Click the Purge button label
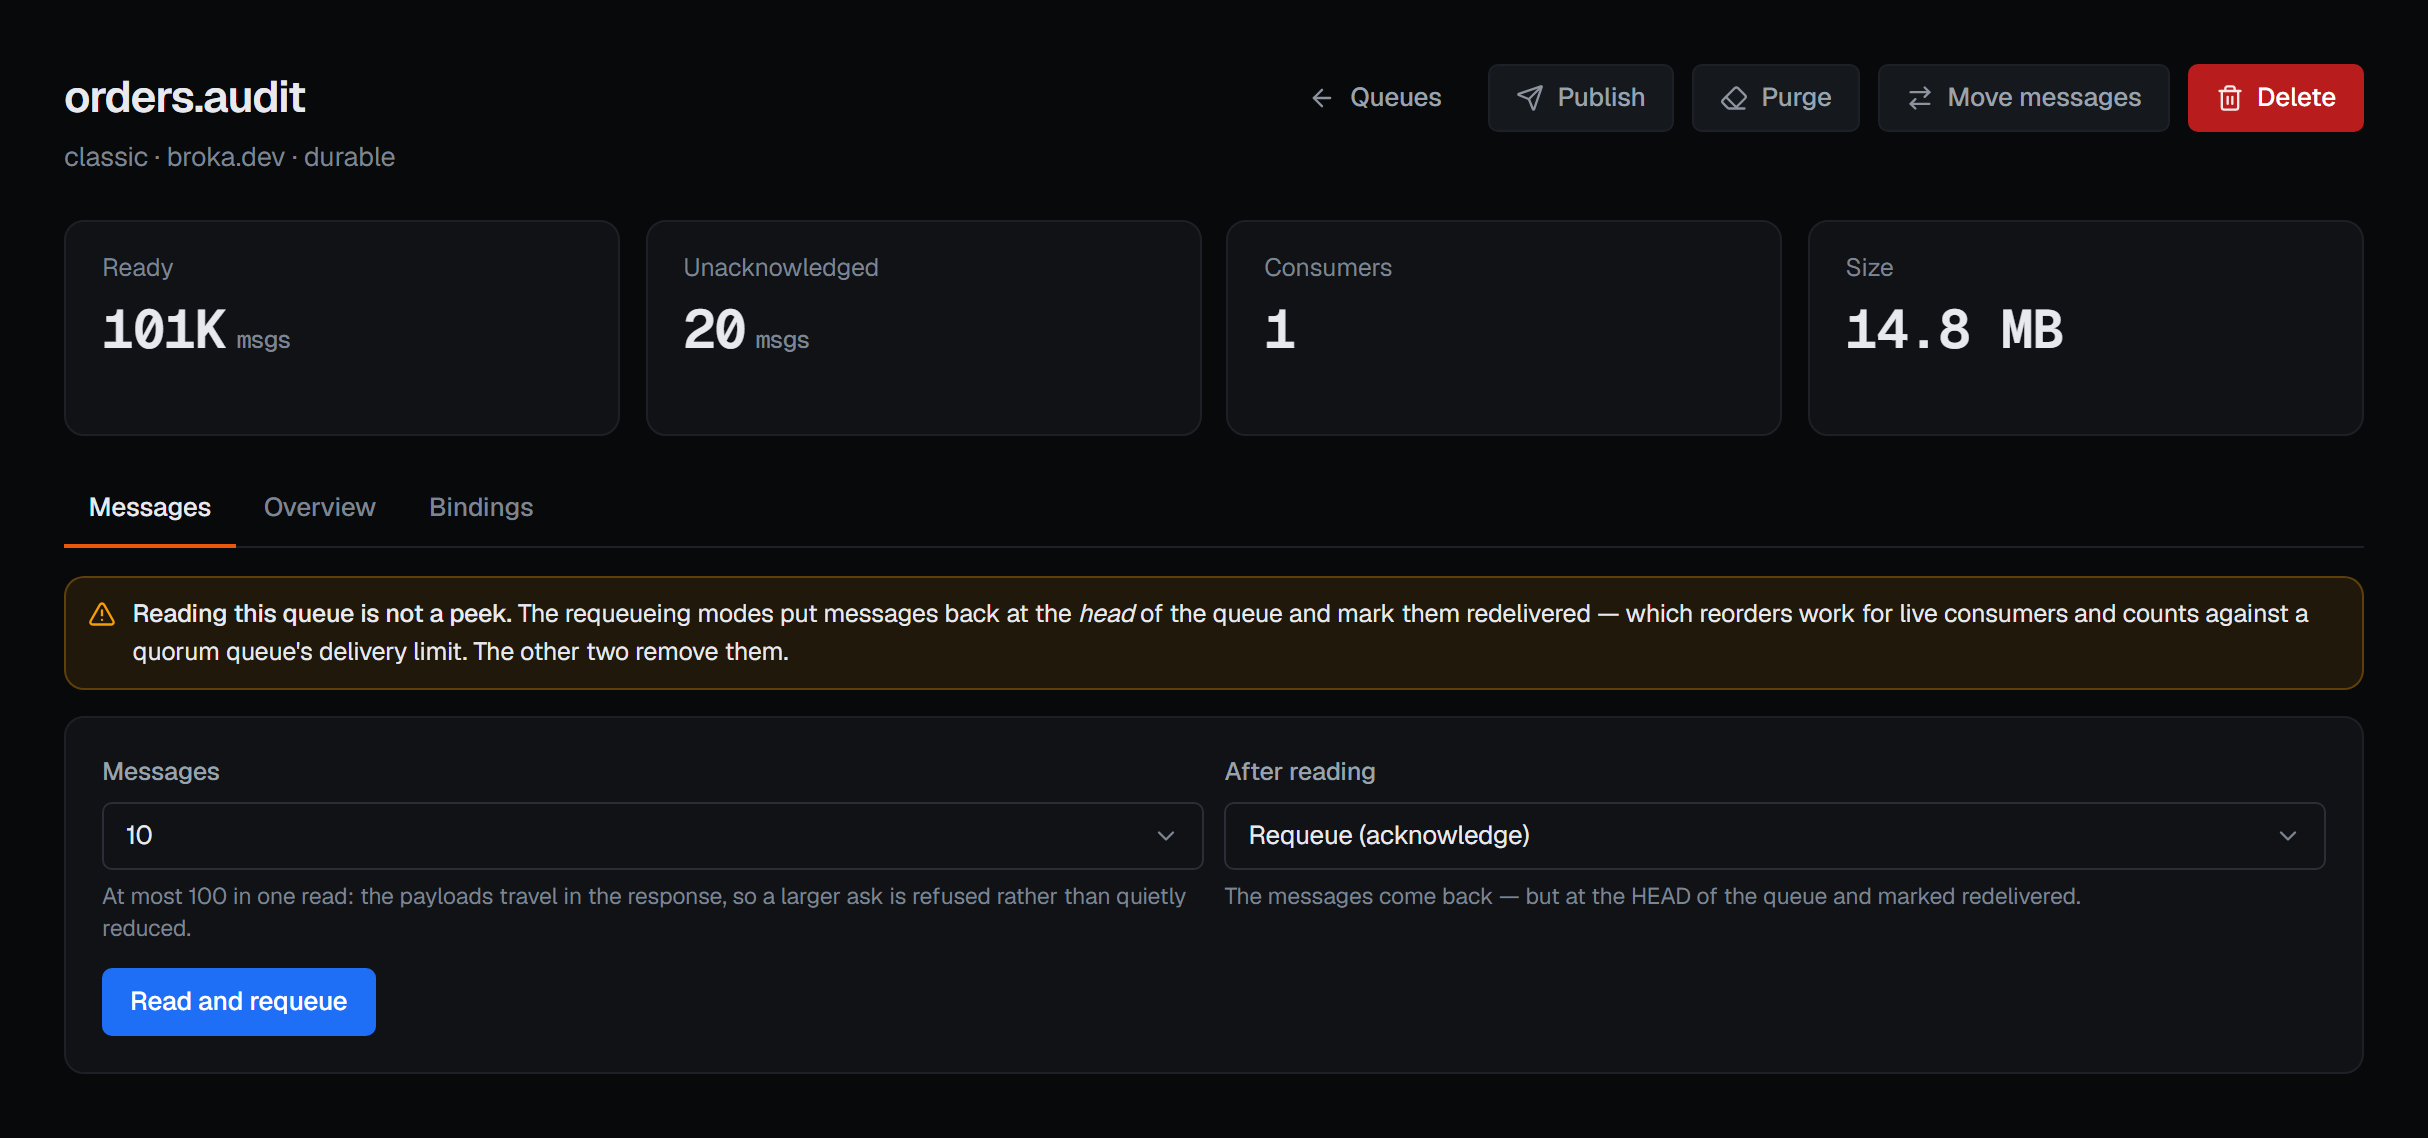The width and height of the screenshot is (2428, 1138). (1796, 98)
